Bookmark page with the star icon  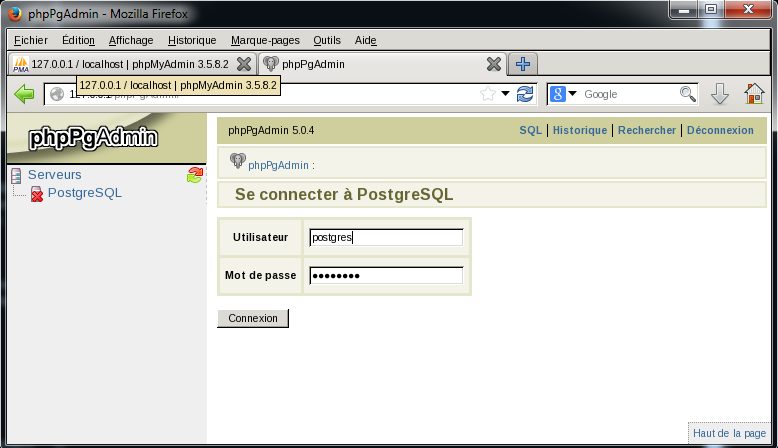click(x=487, y=94)
